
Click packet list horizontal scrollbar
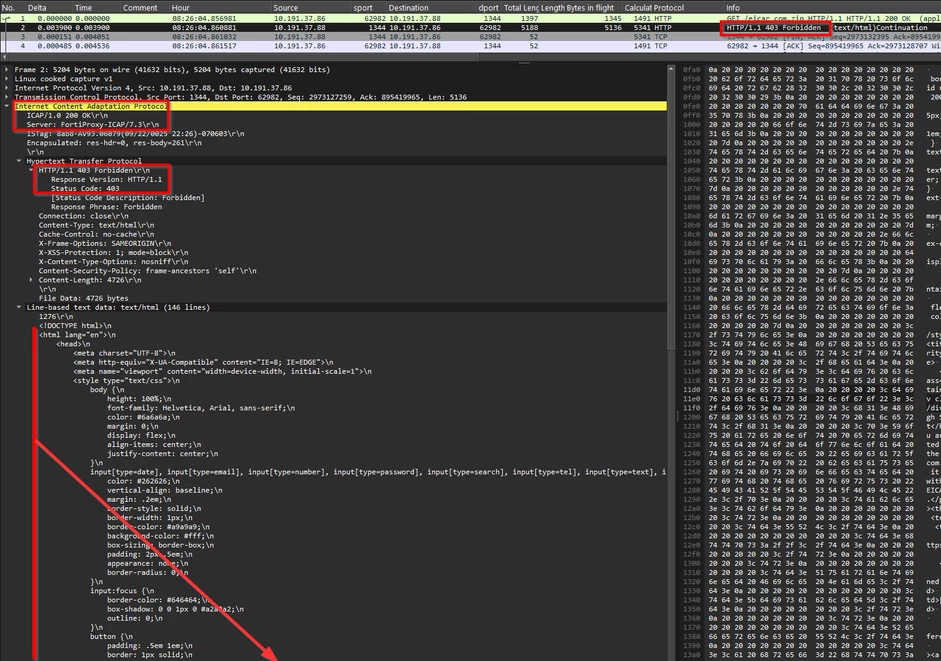(x=240, y=58)
